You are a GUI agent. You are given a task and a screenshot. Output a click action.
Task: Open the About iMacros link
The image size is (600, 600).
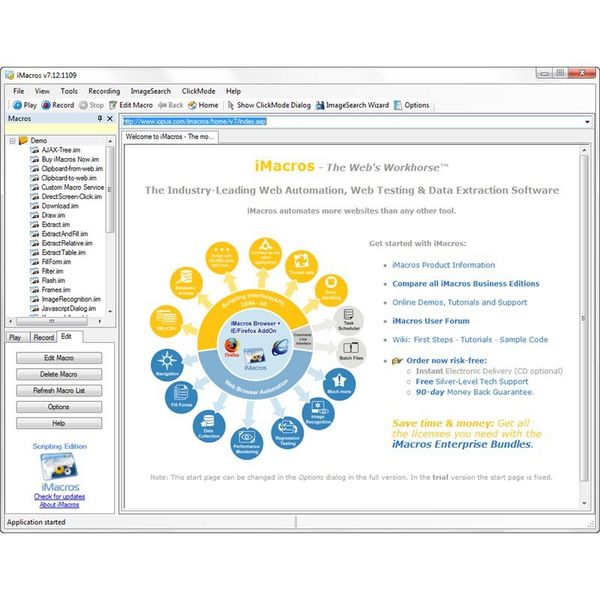click(x=59, y=505)
